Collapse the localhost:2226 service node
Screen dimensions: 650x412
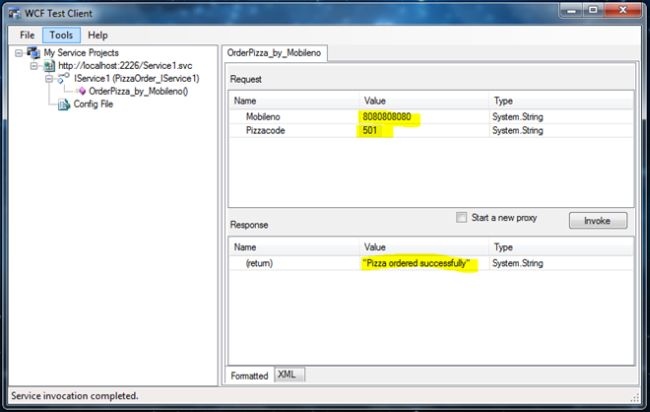pos(34,66)
